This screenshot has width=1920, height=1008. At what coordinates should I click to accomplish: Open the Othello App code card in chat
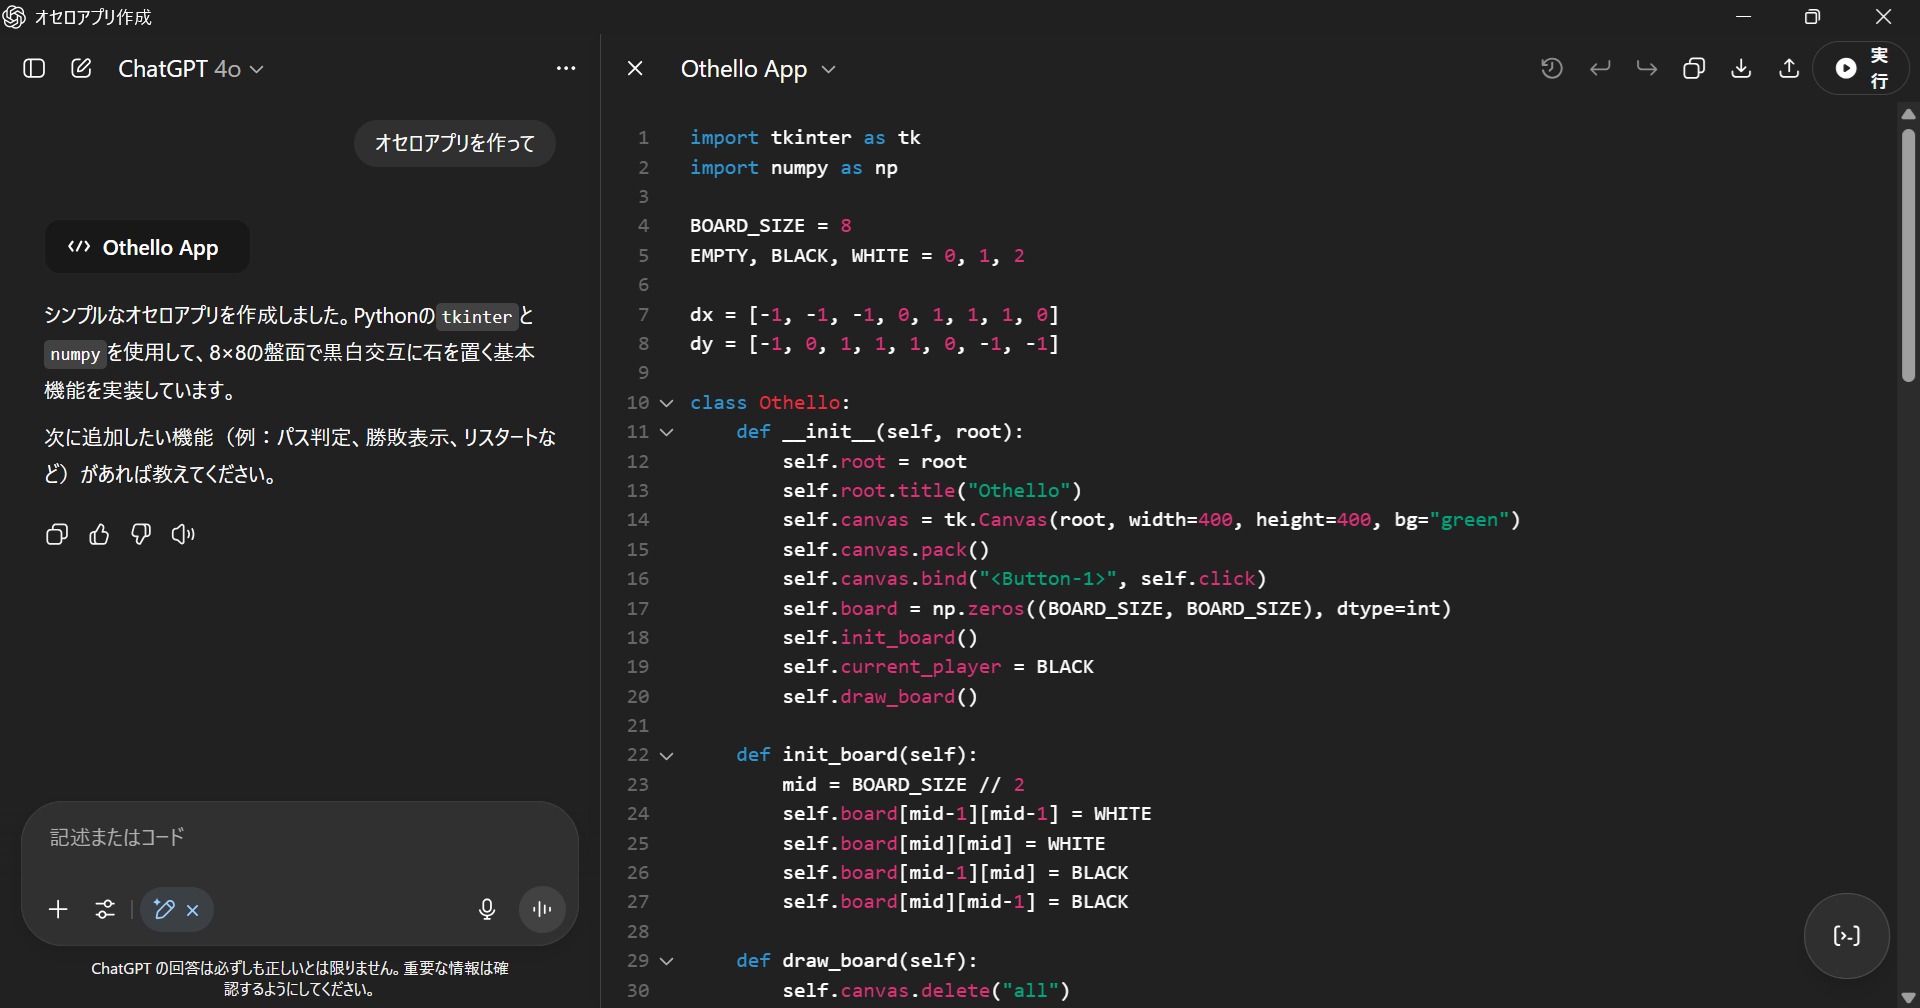(x=147, y=247)
